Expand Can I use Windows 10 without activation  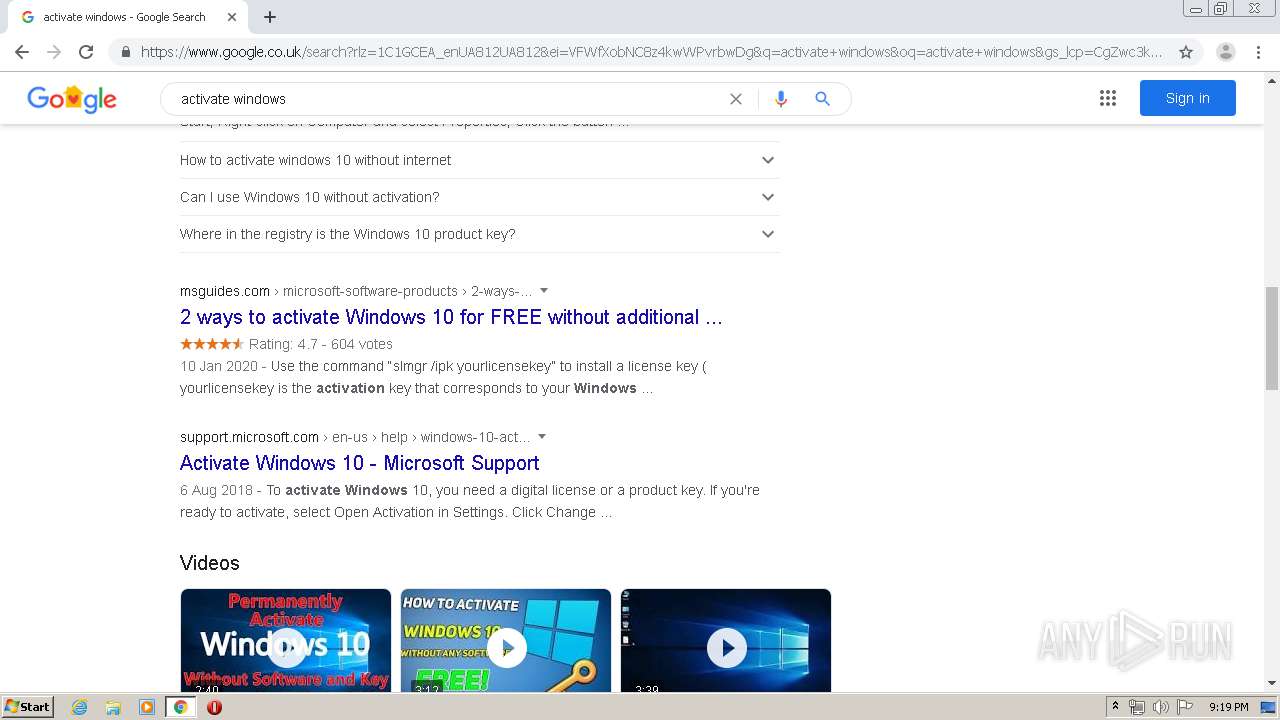(x=479, y=197)
